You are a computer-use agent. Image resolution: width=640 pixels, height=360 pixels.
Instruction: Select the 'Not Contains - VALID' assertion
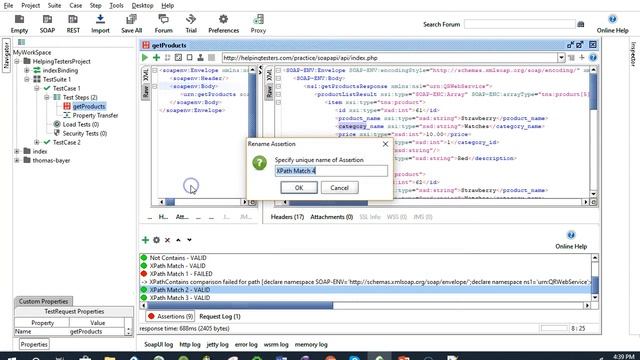pyautogui.click(x=178, y=258)
